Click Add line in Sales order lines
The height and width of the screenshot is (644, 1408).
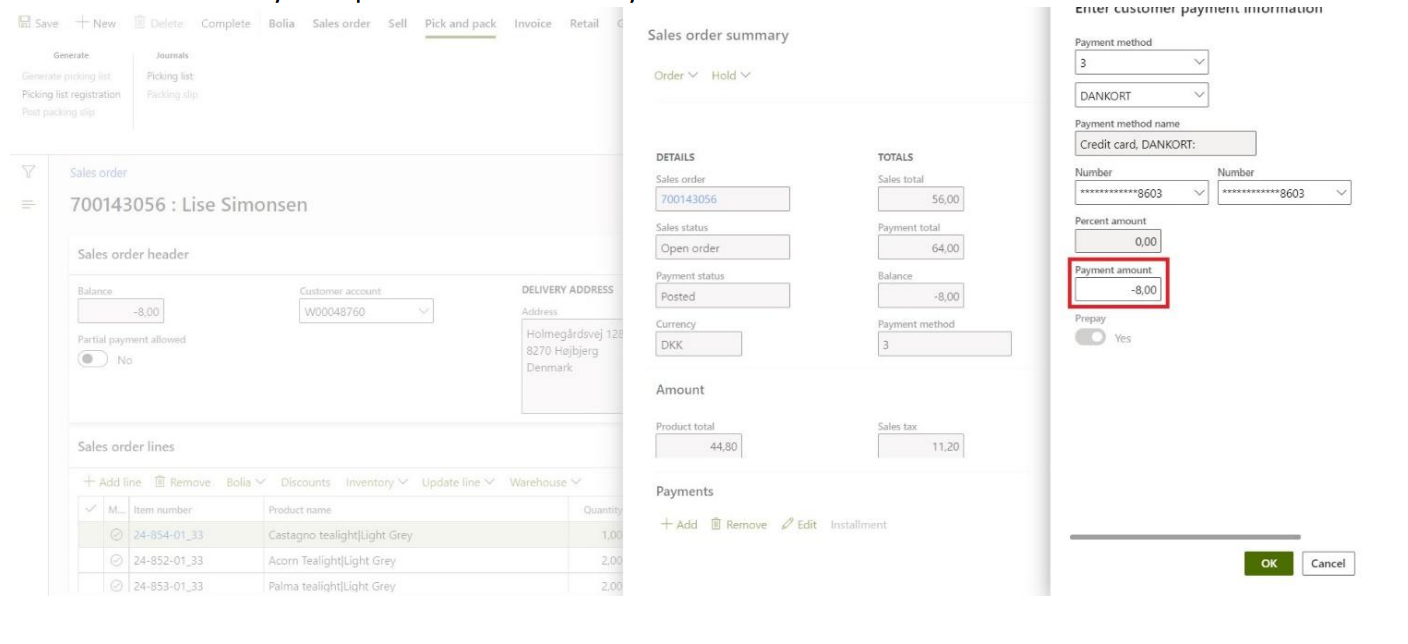116,483
